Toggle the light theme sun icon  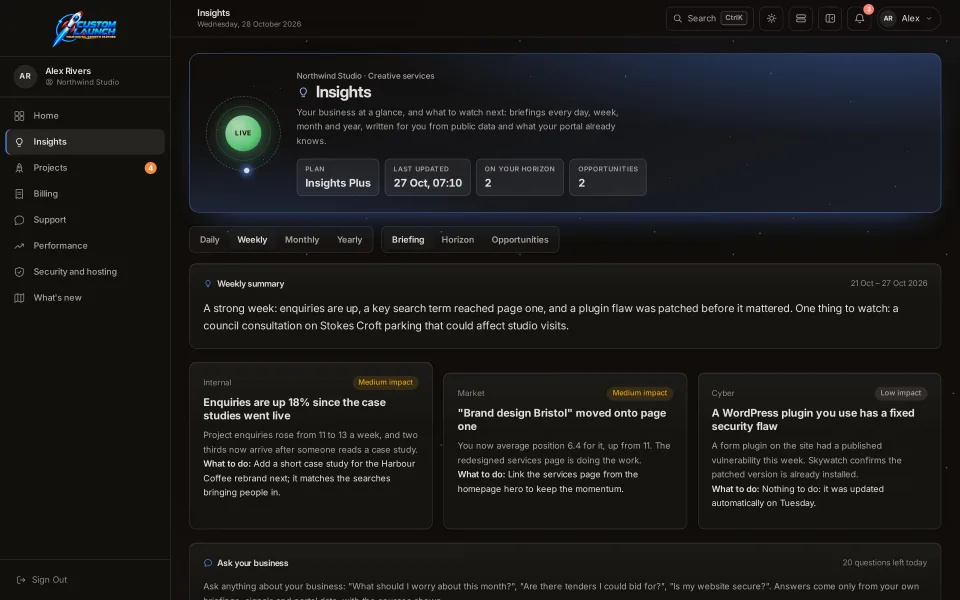(x=771, y=18)
